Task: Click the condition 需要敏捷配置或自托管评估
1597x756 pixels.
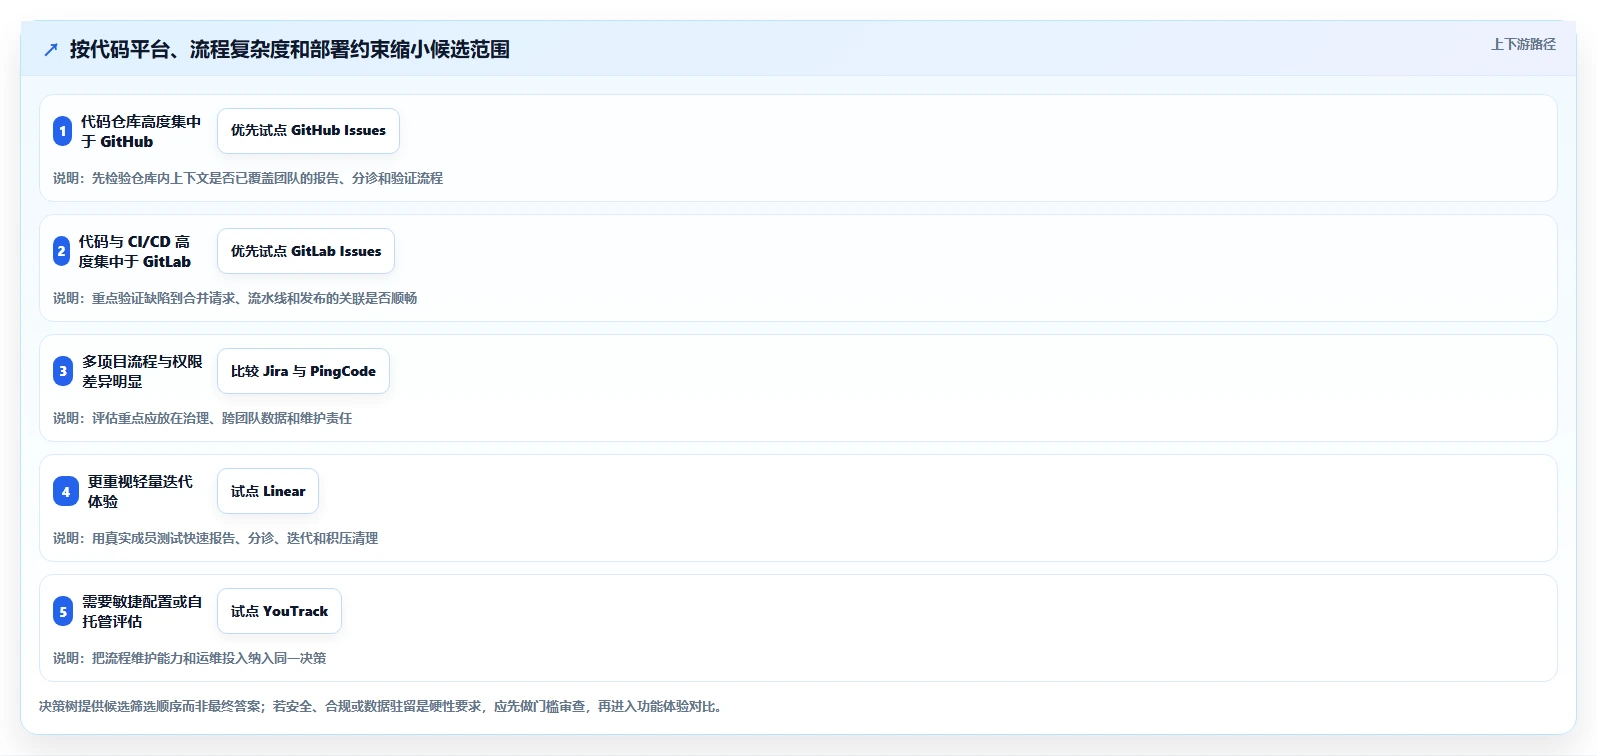Action: [142, 611]
